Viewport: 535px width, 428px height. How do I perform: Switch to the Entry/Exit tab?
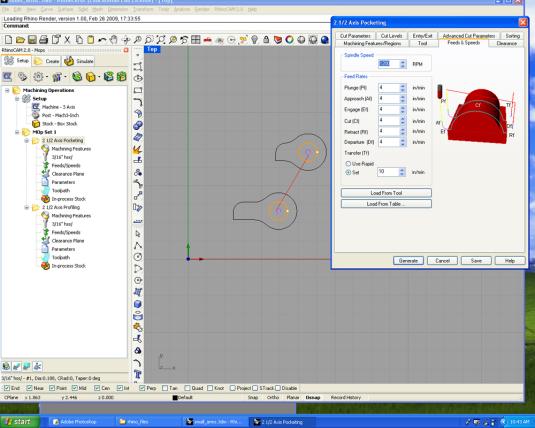tap(422, 36)
